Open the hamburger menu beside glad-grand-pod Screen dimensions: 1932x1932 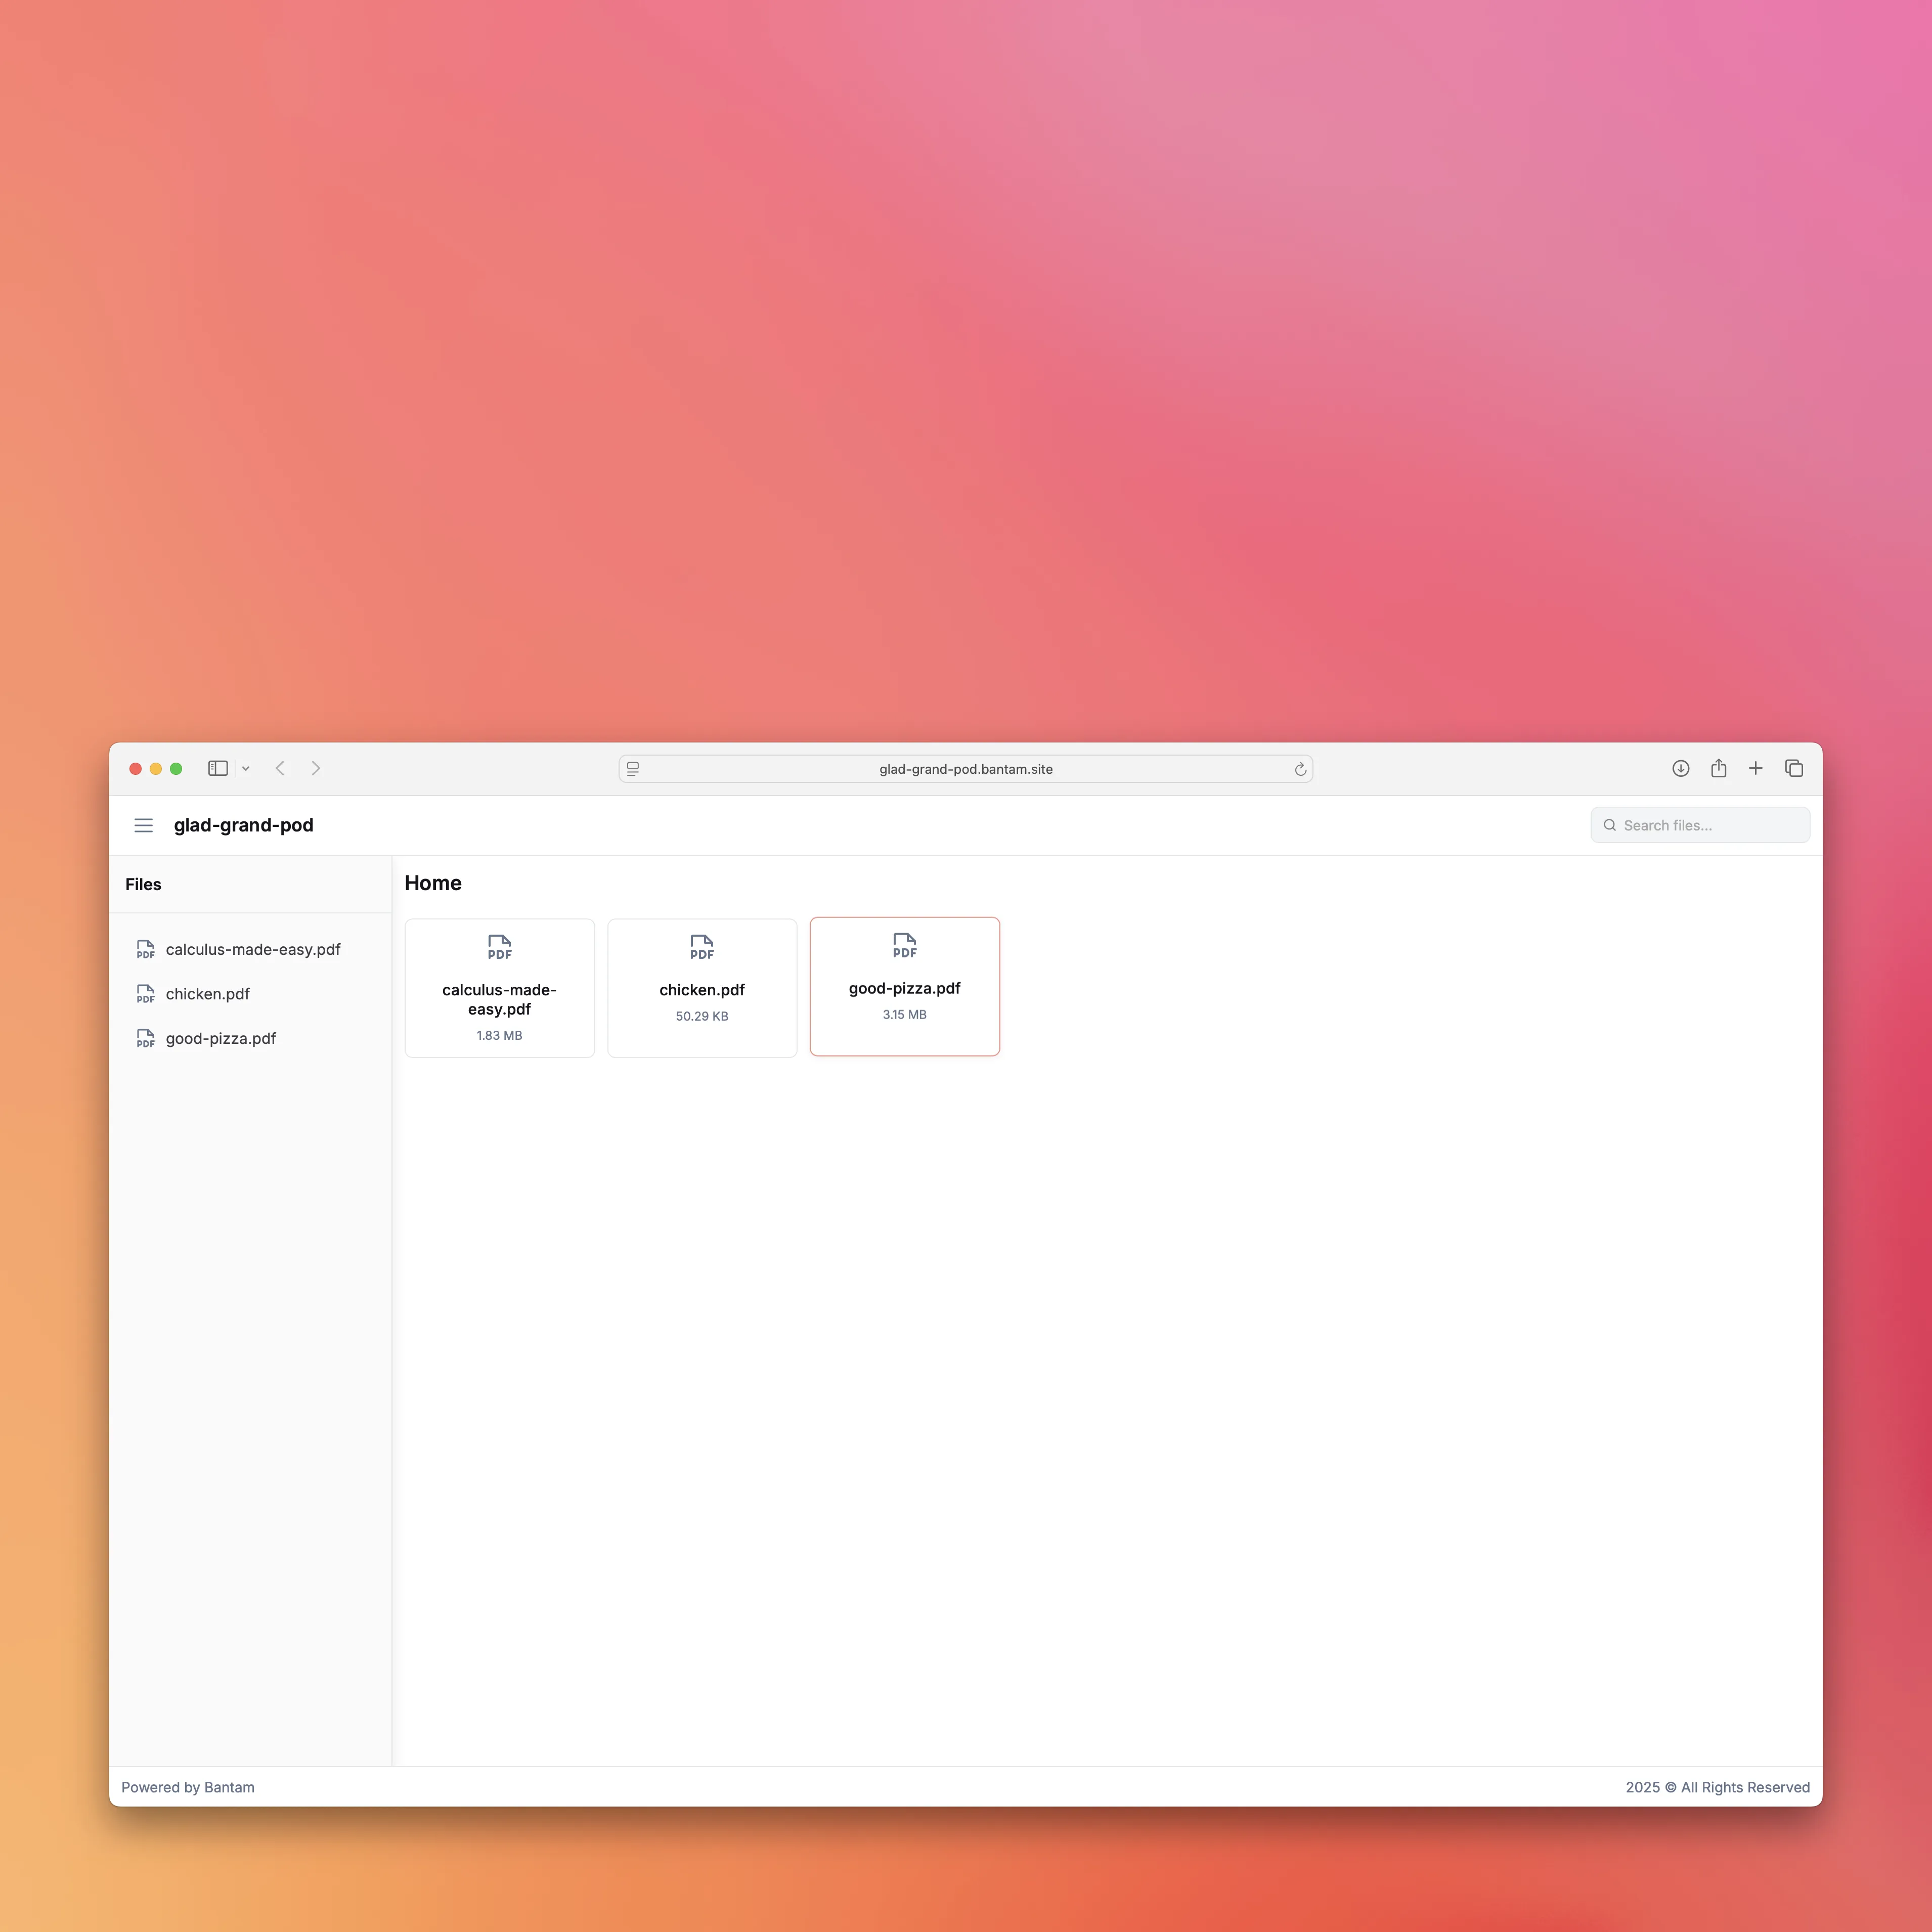[x=143, y=825]
